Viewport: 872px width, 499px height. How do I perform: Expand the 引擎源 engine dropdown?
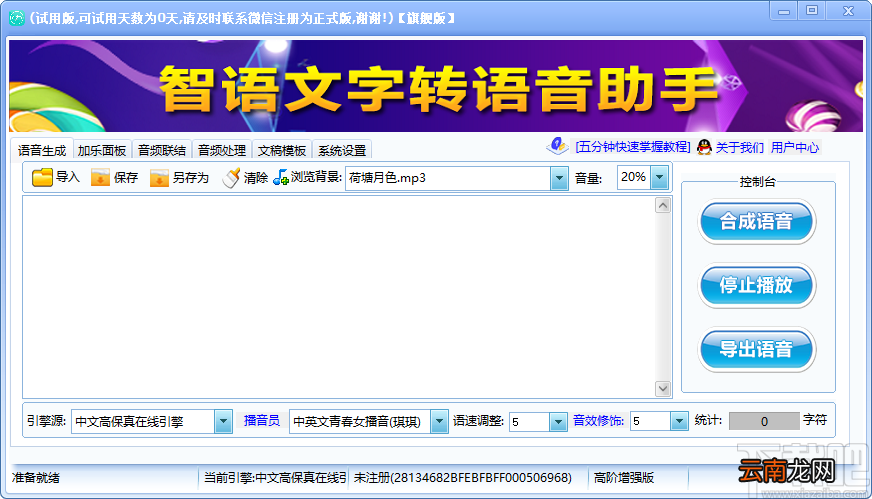(x=223, y=421)
